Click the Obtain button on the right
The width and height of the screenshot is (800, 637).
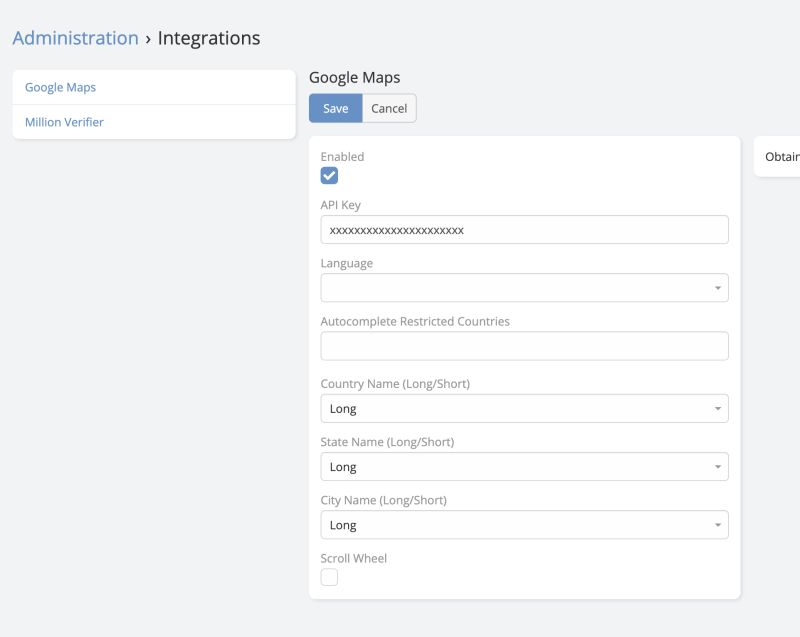coord(783,156)
